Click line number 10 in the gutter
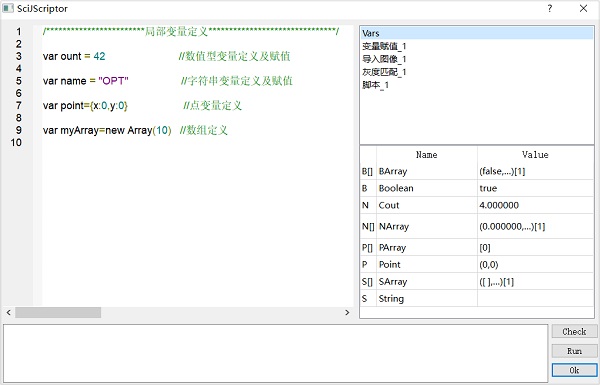The height and width of the screenshot is (385, 600). (x=16, y=142)
